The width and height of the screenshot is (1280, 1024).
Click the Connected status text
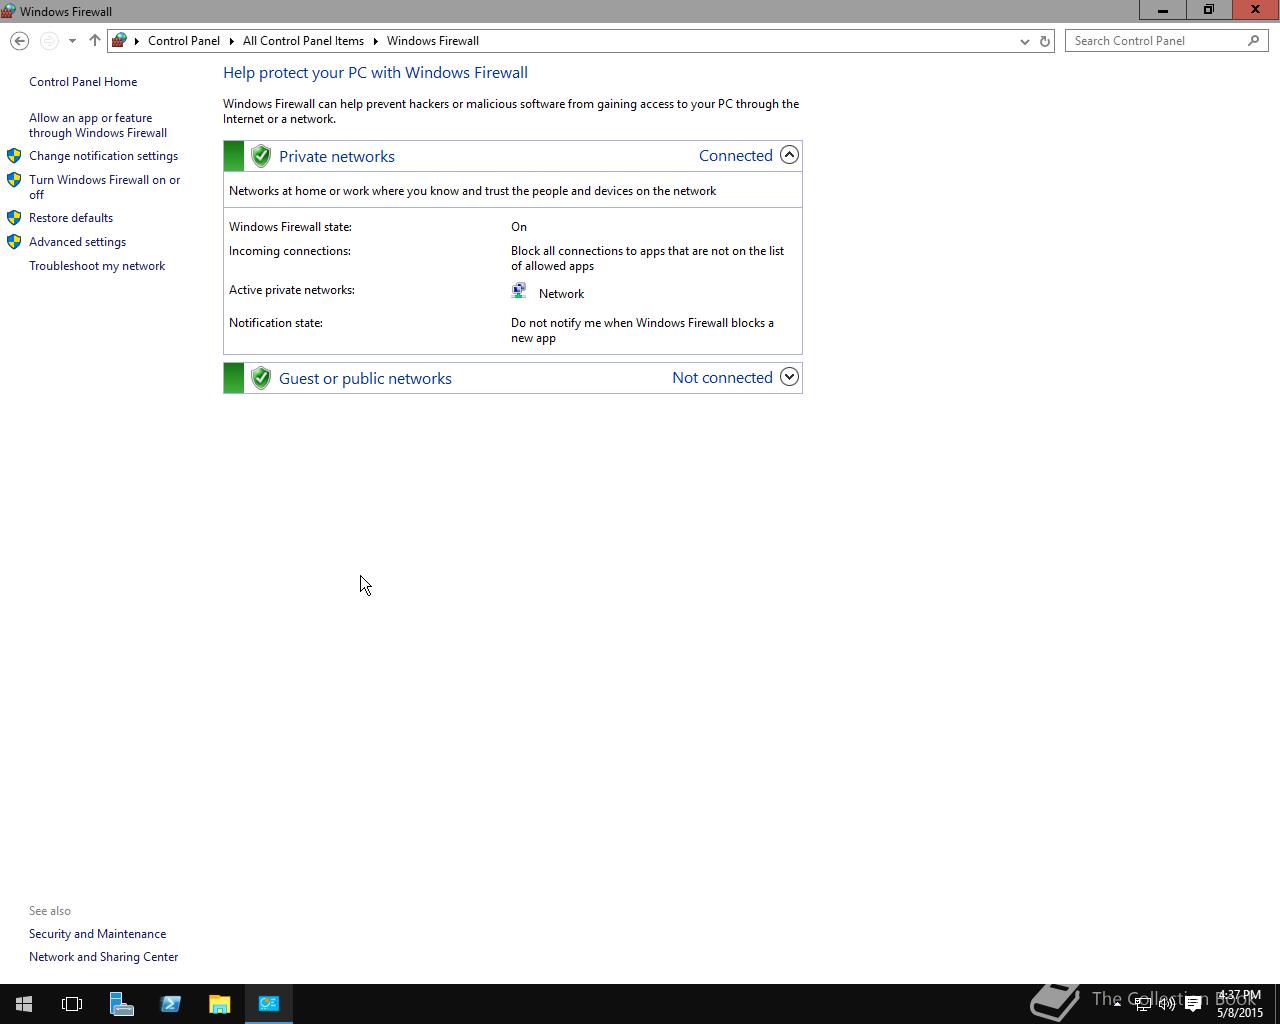pos(736,155)
